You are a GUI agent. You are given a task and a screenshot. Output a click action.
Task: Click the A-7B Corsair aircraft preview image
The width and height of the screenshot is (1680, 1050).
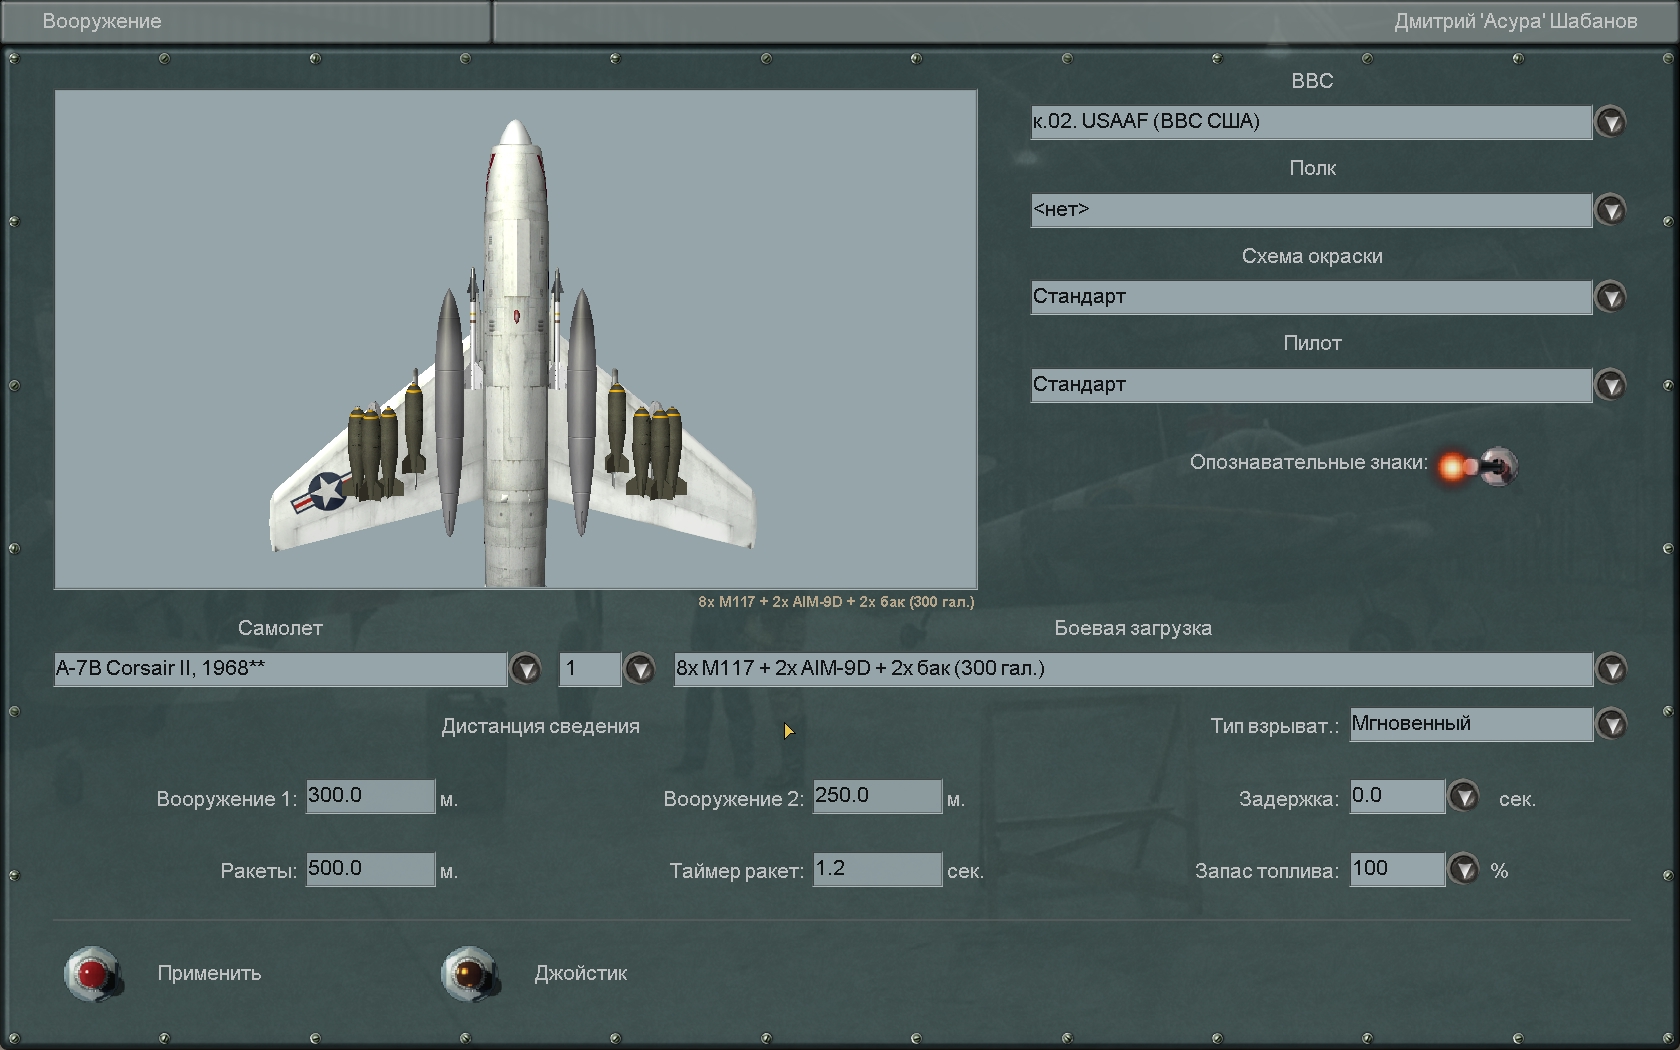coord(515,340)
